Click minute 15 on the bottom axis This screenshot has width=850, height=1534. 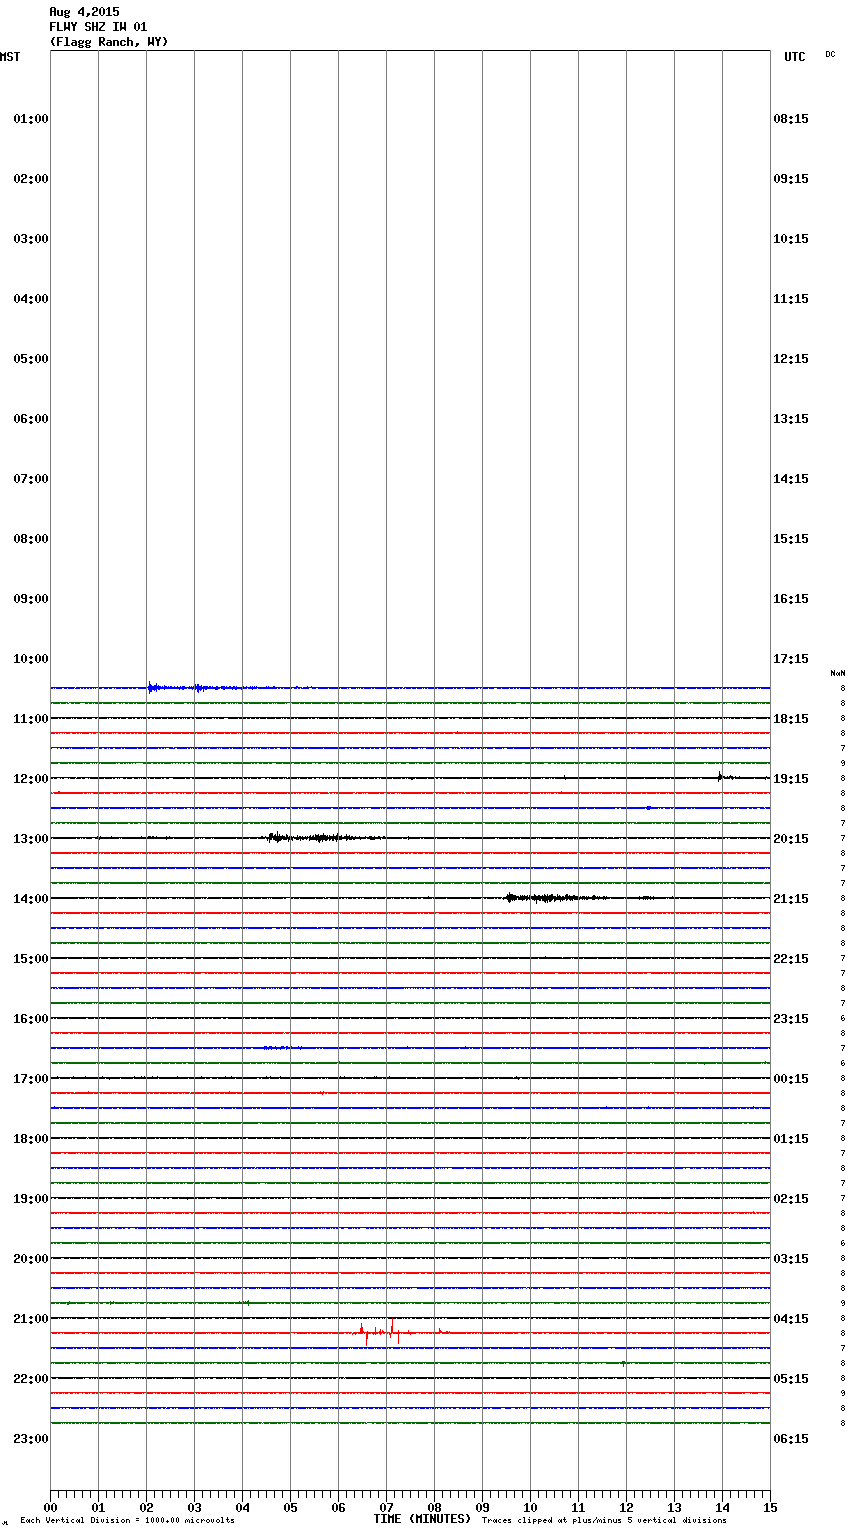pos(770,1507)
